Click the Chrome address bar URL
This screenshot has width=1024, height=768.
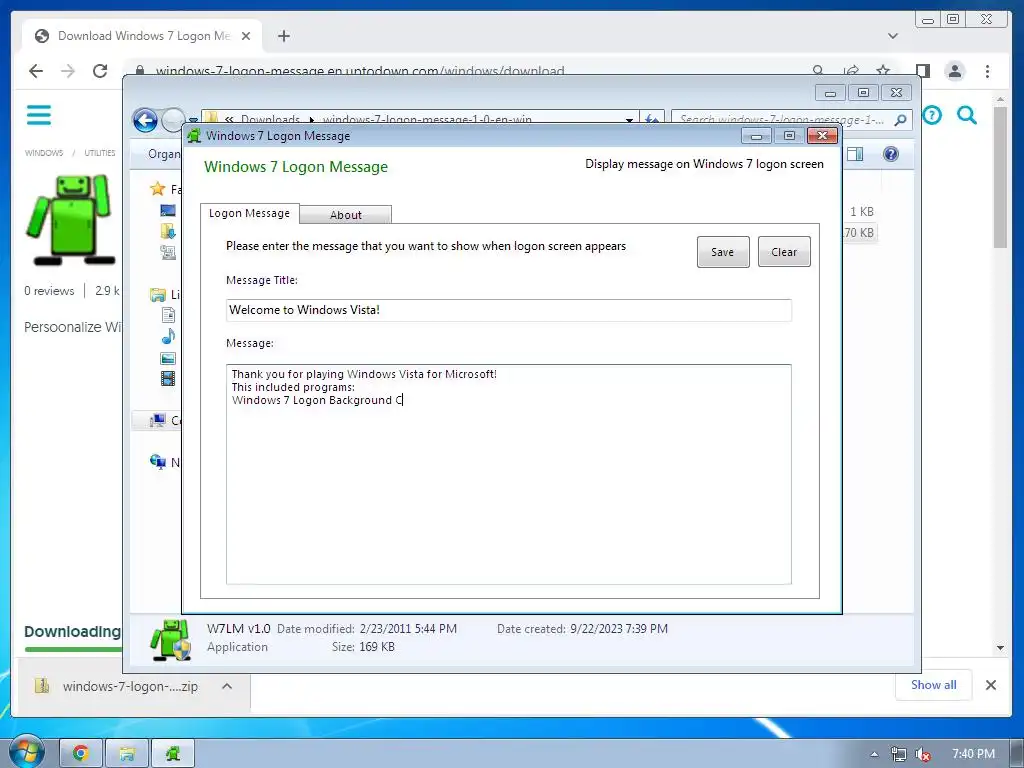click(x=360, y=71)
